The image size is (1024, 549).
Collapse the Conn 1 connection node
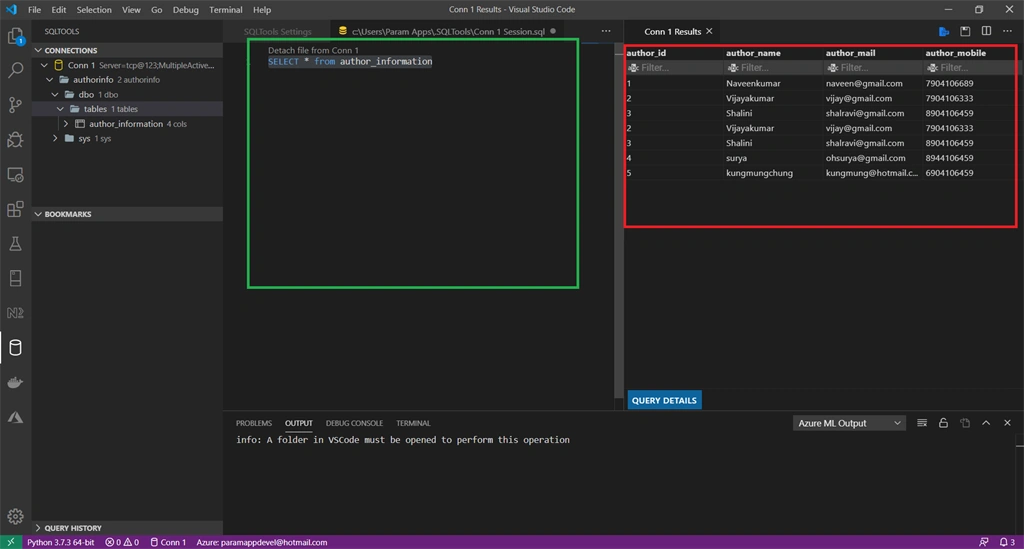tap(44, 65)
